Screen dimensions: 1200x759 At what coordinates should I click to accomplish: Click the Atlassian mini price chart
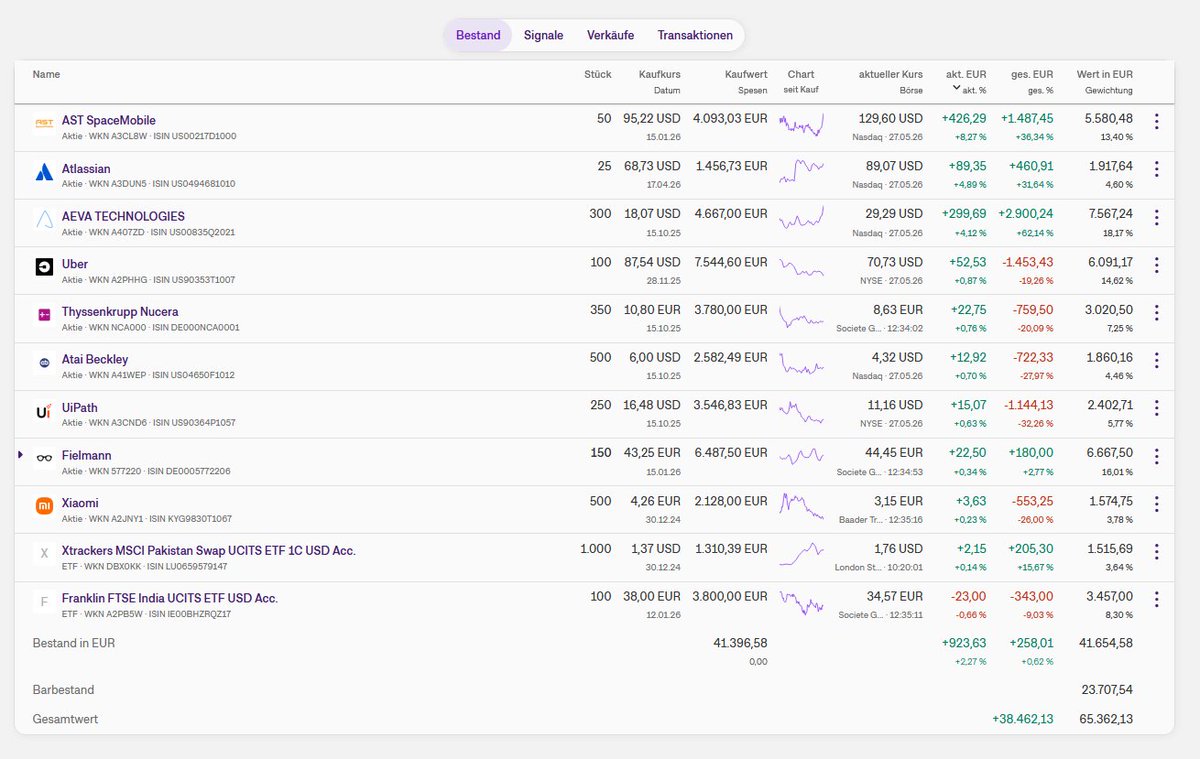[801, 171]
